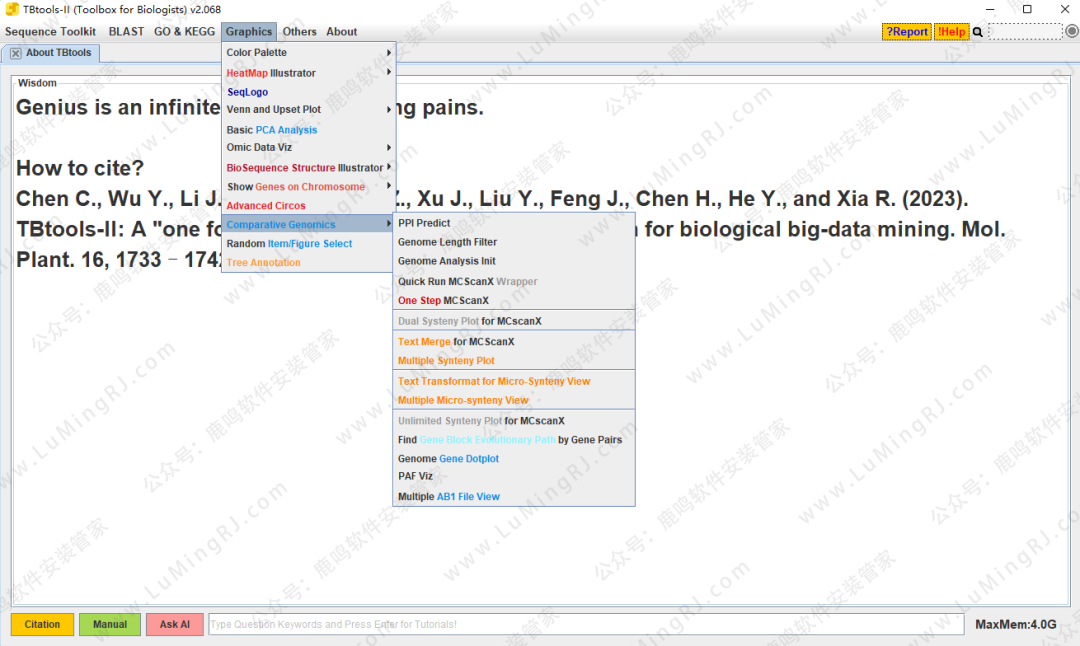
Task: Open the BLAST menu
Action: pyautogui.click(x=126, y=32)
